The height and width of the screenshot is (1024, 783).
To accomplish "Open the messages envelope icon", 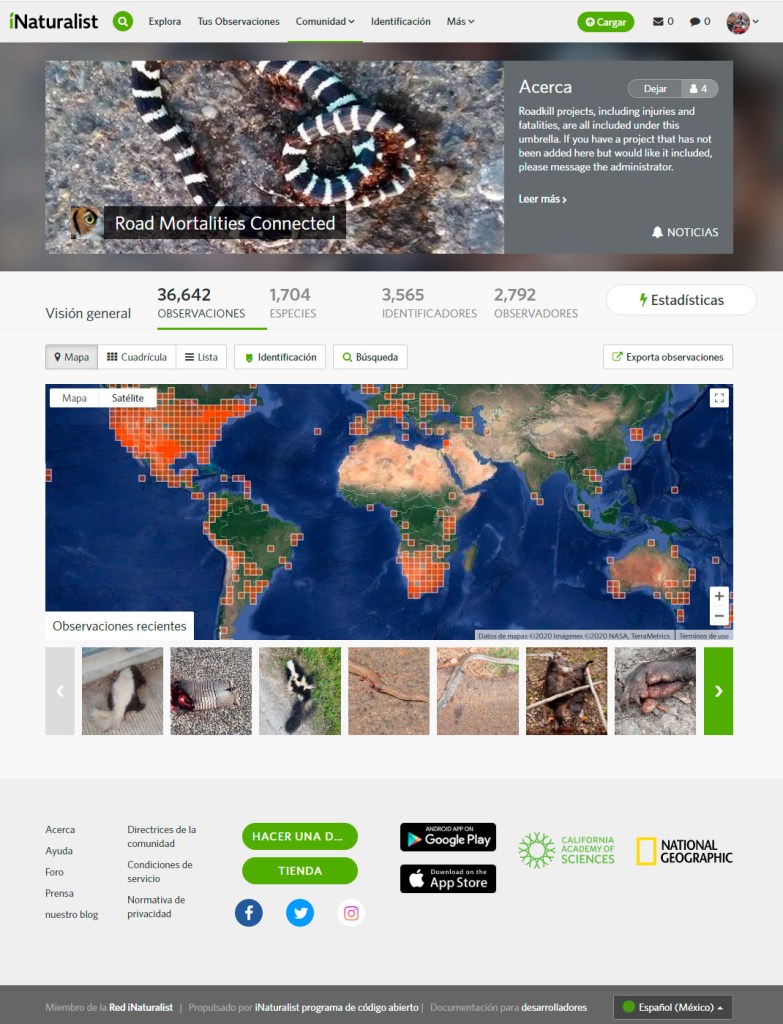I will point(658,22).
